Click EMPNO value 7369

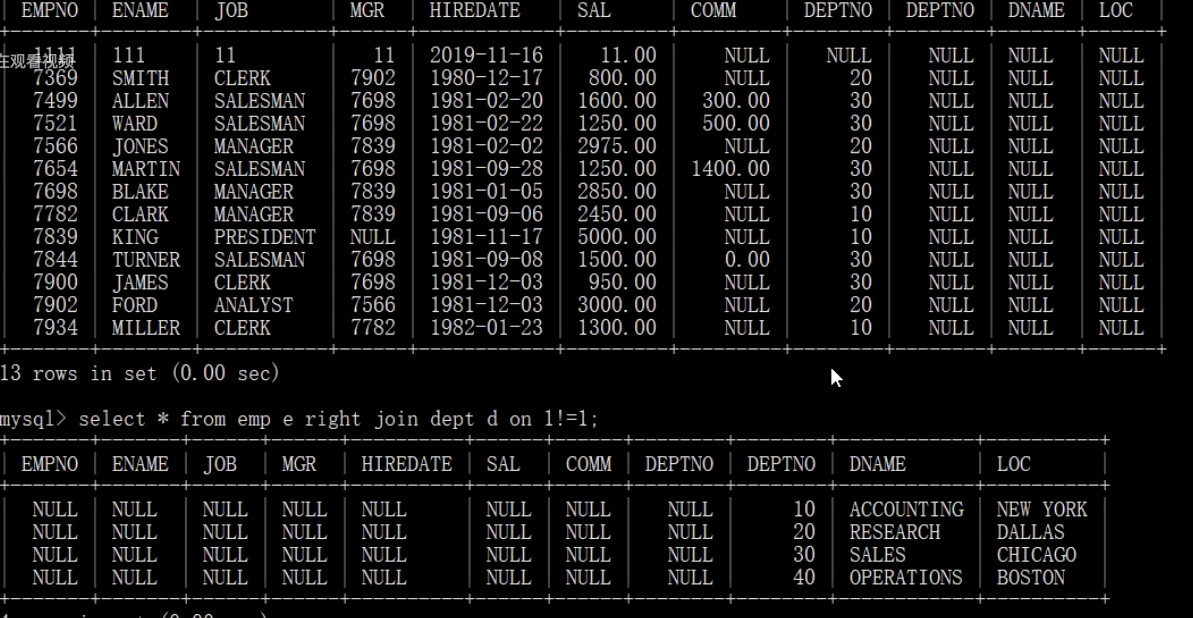pyautogui.click(x=56, y=78)
